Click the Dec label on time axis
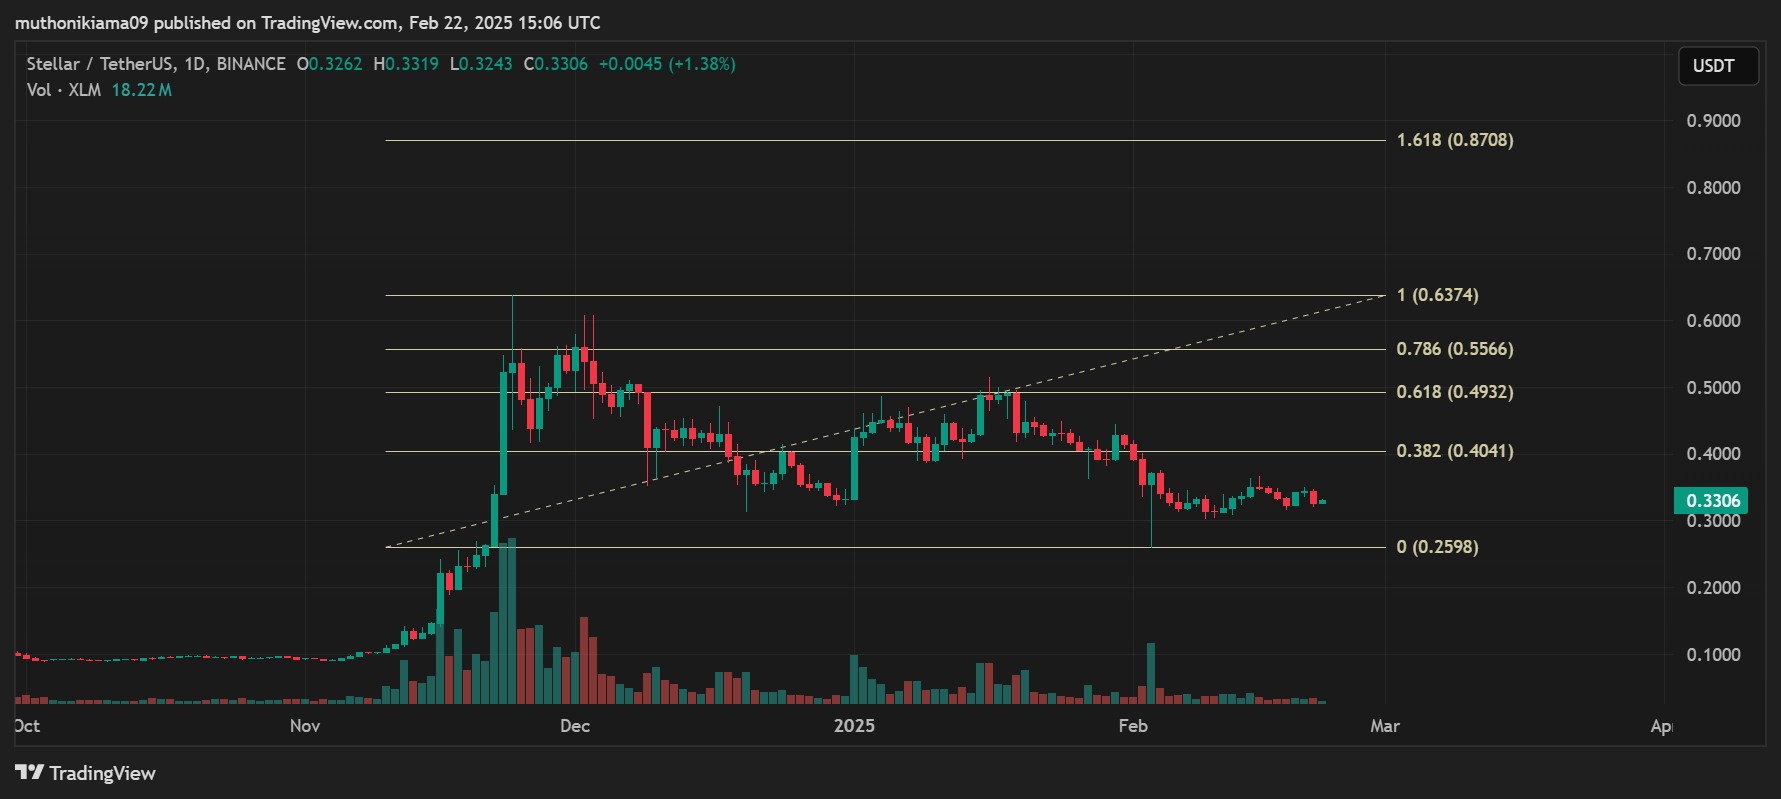This screenshot has height=799, width=1781. click(x=575, y=726)
